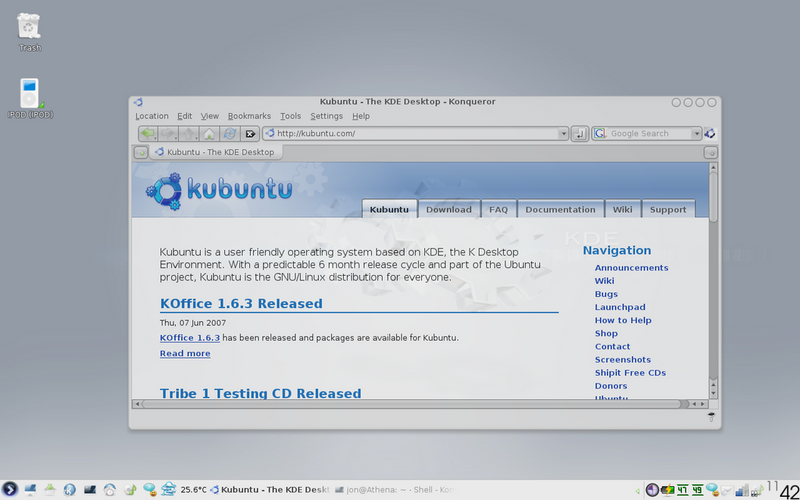
Task: Switch to the Download tab on the website
Action: pos(449,209)
